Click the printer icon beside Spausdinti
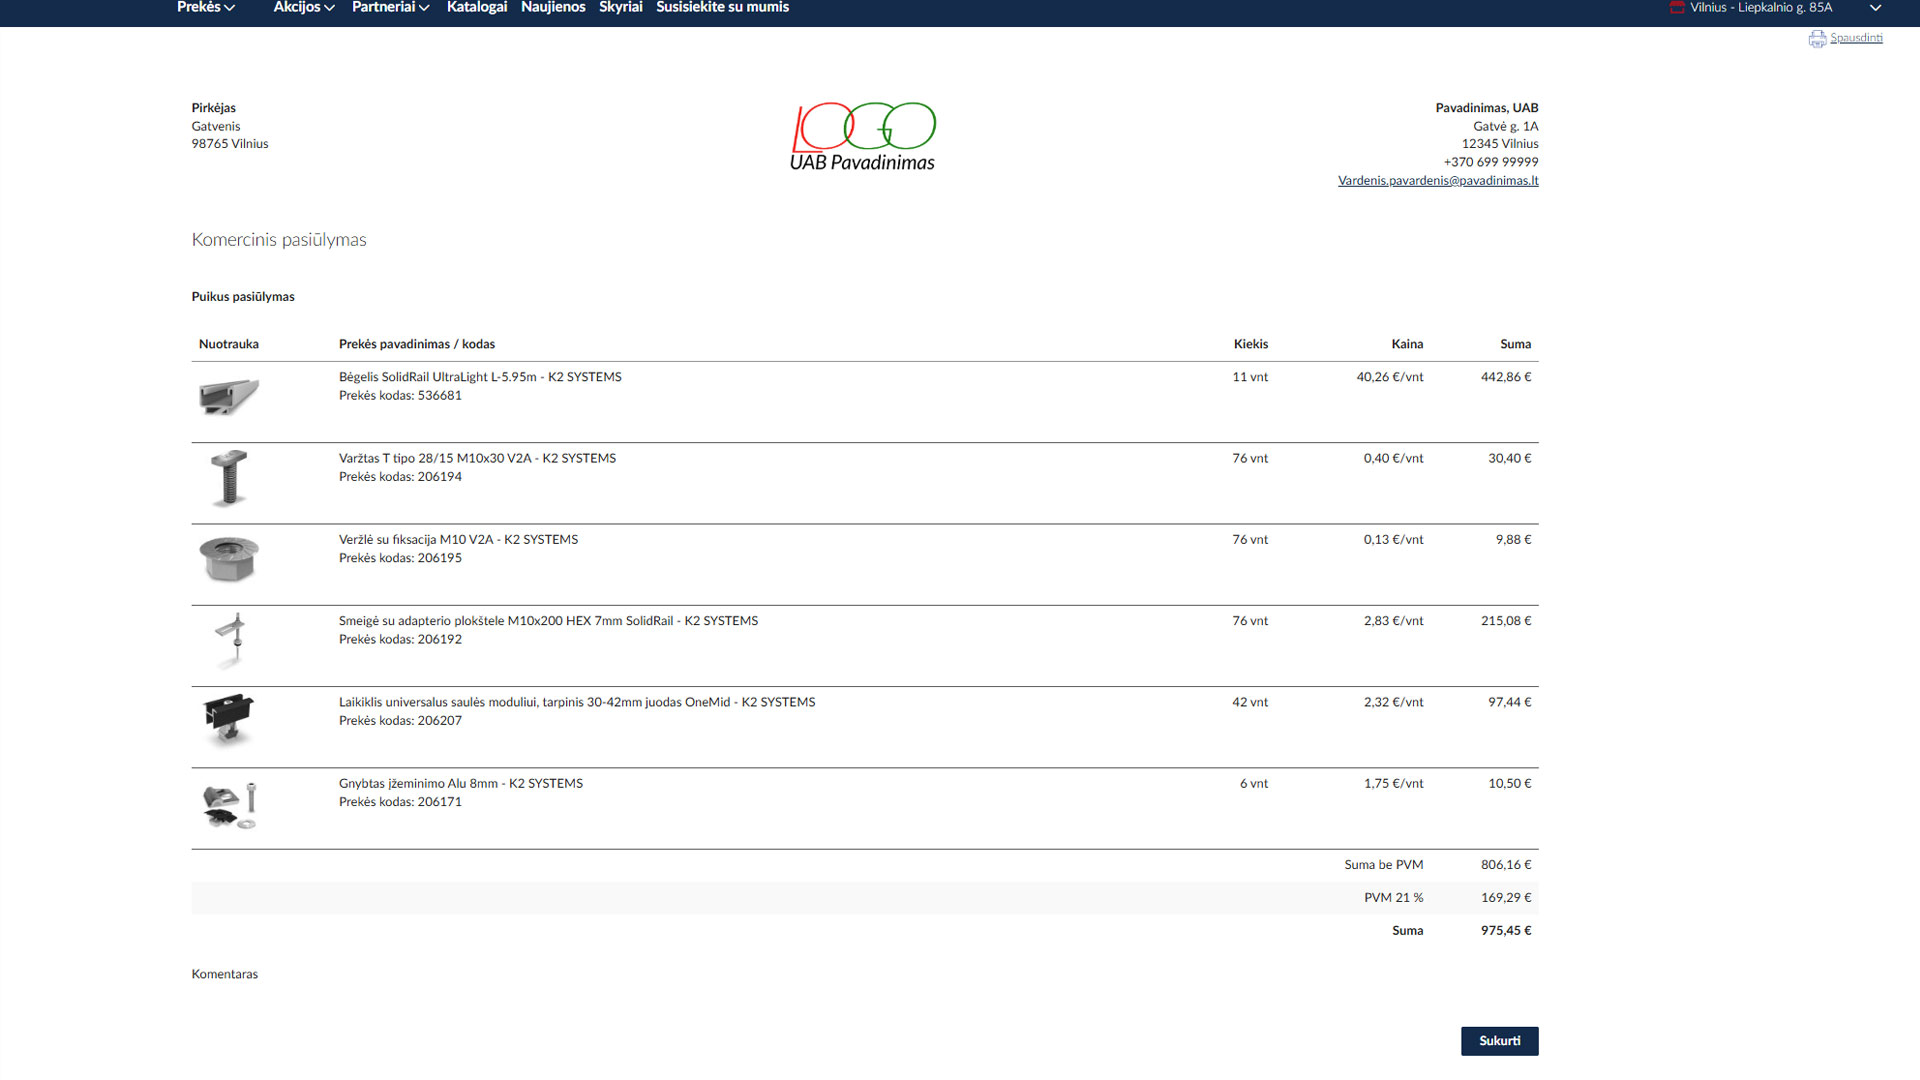The width and height of the screenshot is (1920, 1080). 1817,39
